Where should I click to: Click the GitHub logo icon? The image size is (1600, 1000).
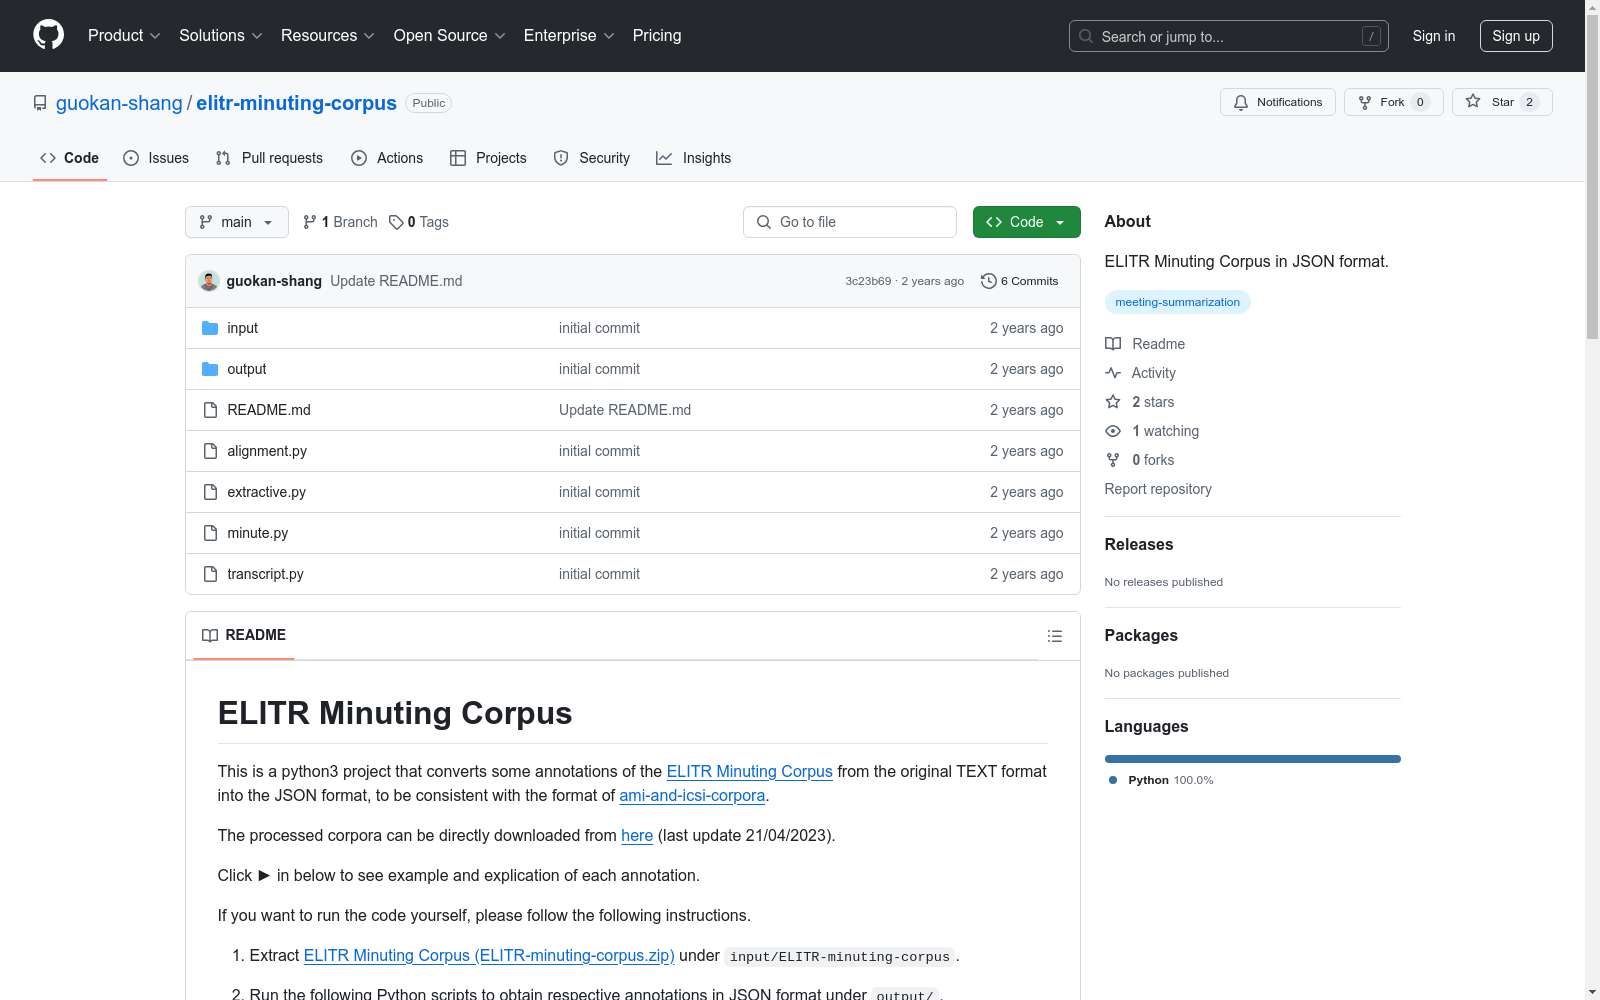tap(48, 35)
